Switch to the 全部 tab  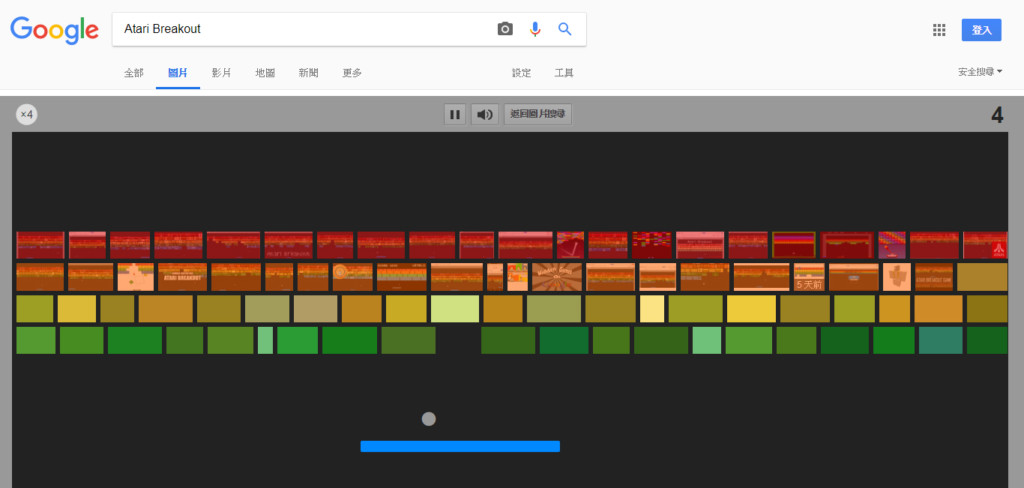134,73
